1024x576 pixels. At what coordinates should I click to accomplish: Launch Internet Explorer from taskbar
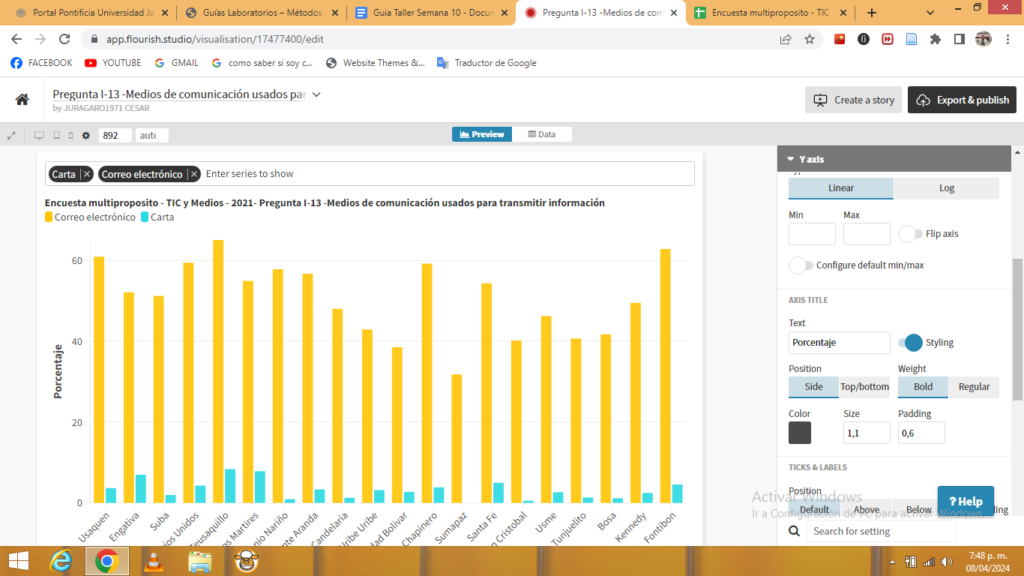pos(61,561)
